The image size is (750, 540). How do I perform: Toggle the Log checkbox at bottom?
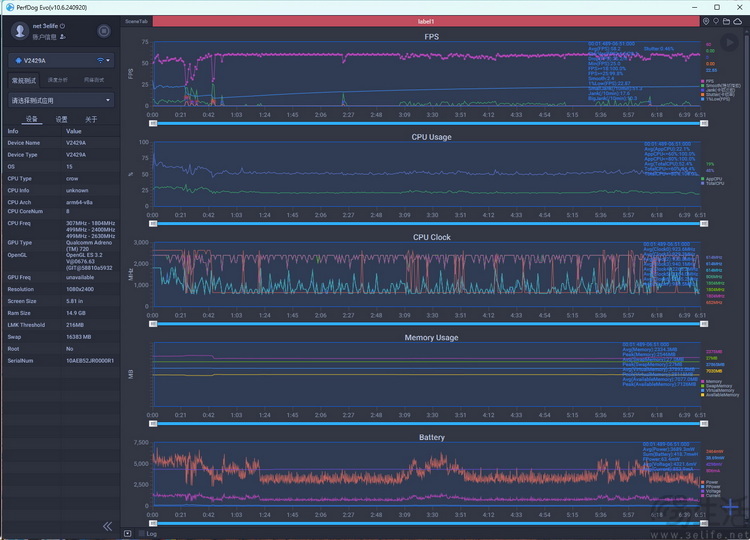coord(142,533)
